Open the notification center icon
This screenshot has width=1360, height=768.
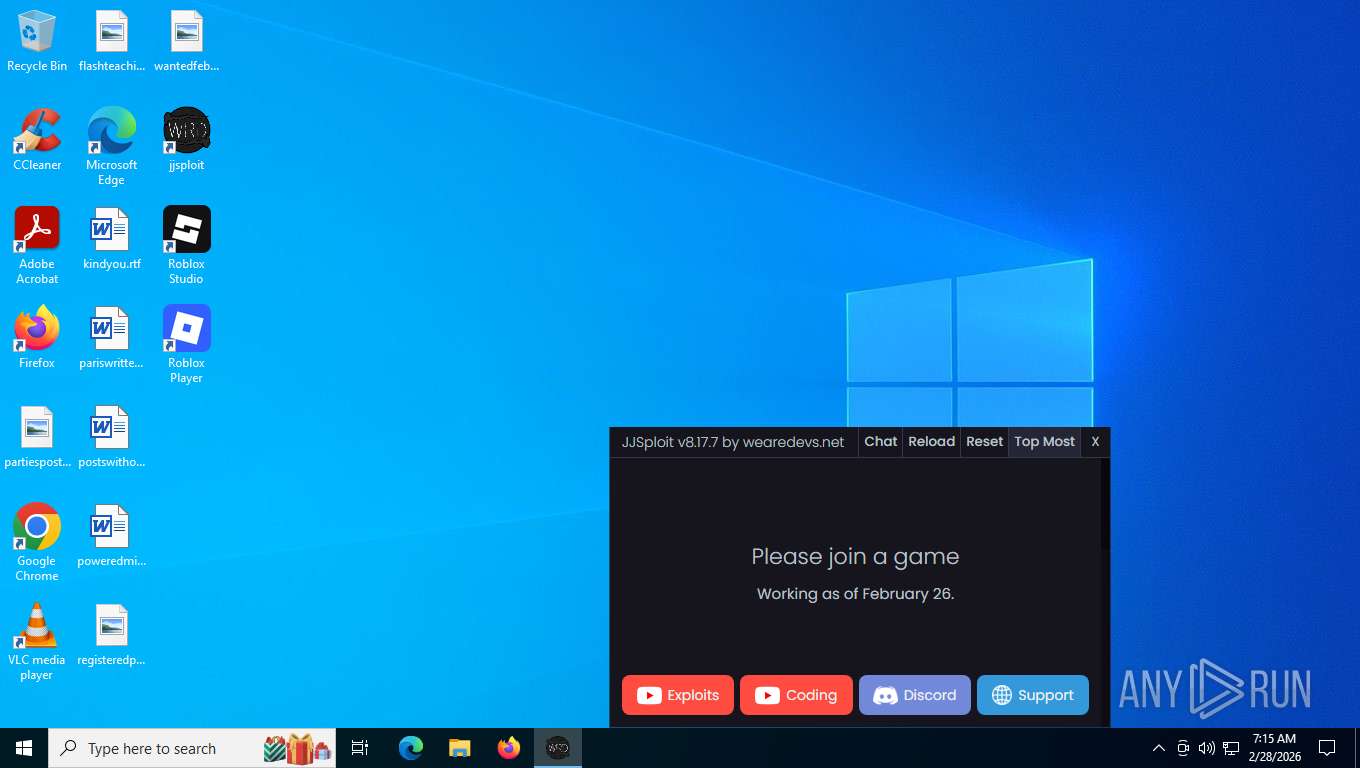pyautogui.click(x=1328, y=748)
